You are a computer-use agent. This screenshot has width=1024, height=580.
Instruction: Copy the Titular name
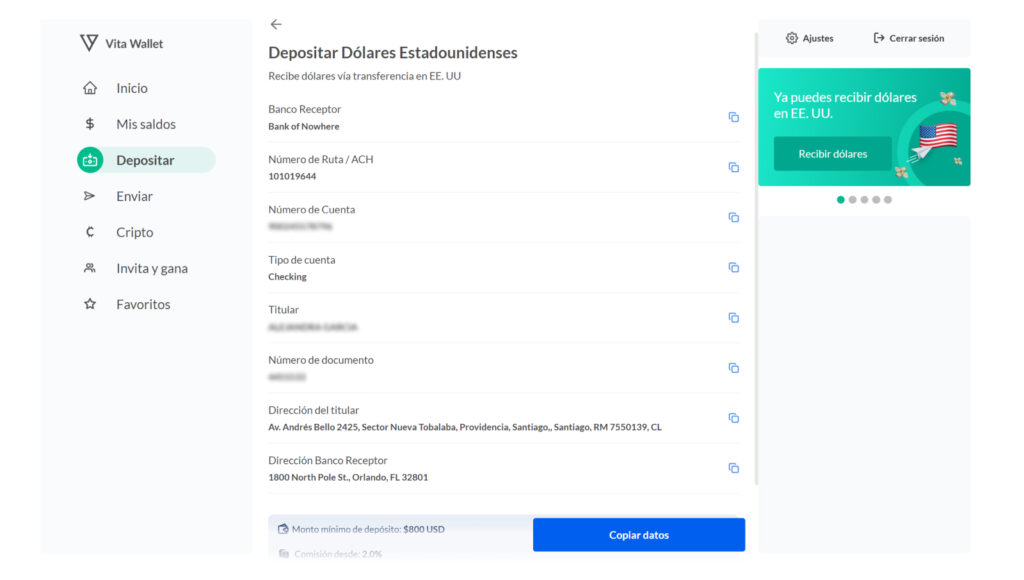point(733,317)
